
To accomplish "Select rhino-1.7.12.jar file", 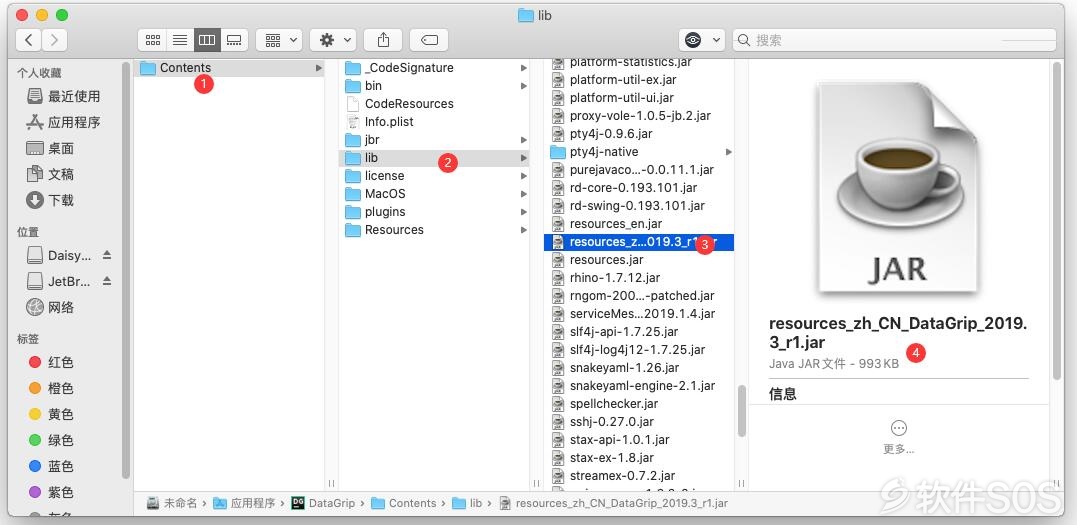I will (639, 278).
